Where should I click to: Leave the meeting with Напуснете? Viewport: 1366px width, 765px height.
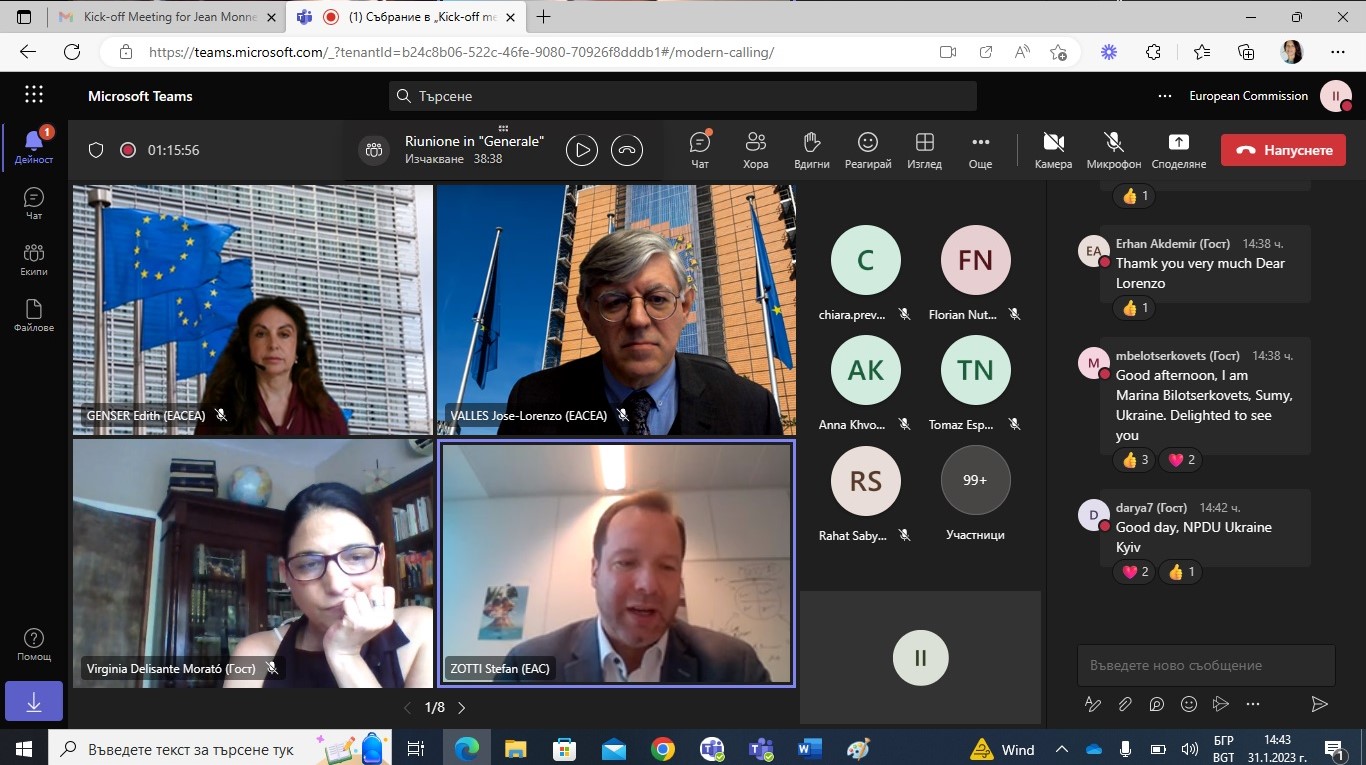(x=1283, y=150)
